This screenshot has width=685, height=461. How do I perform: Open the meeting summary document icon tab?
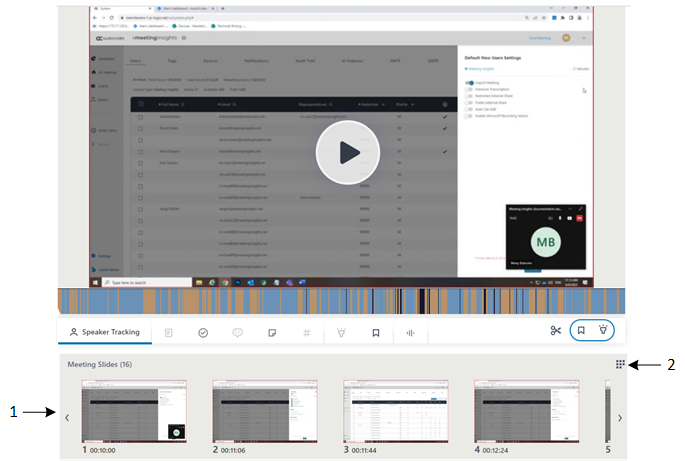(x=169, y=332)
